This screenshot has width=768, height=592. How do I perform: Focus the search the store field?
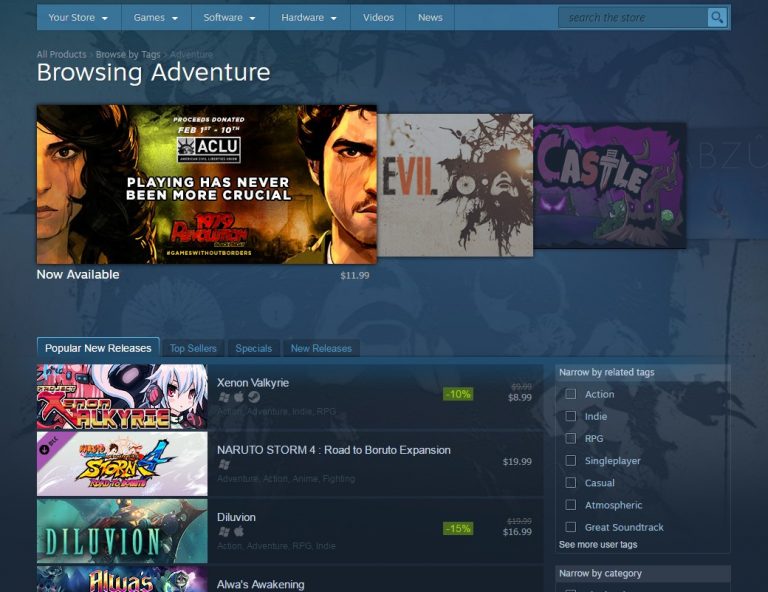tap(633, 18)
